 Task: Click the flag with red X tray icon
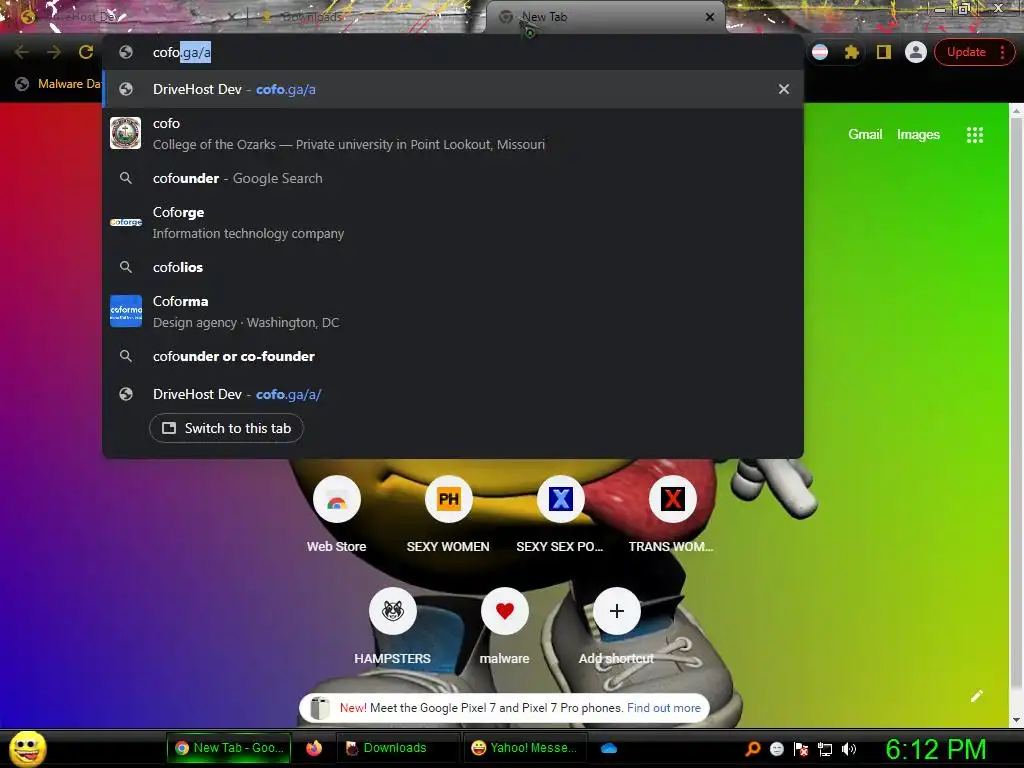tap(801, 748)
